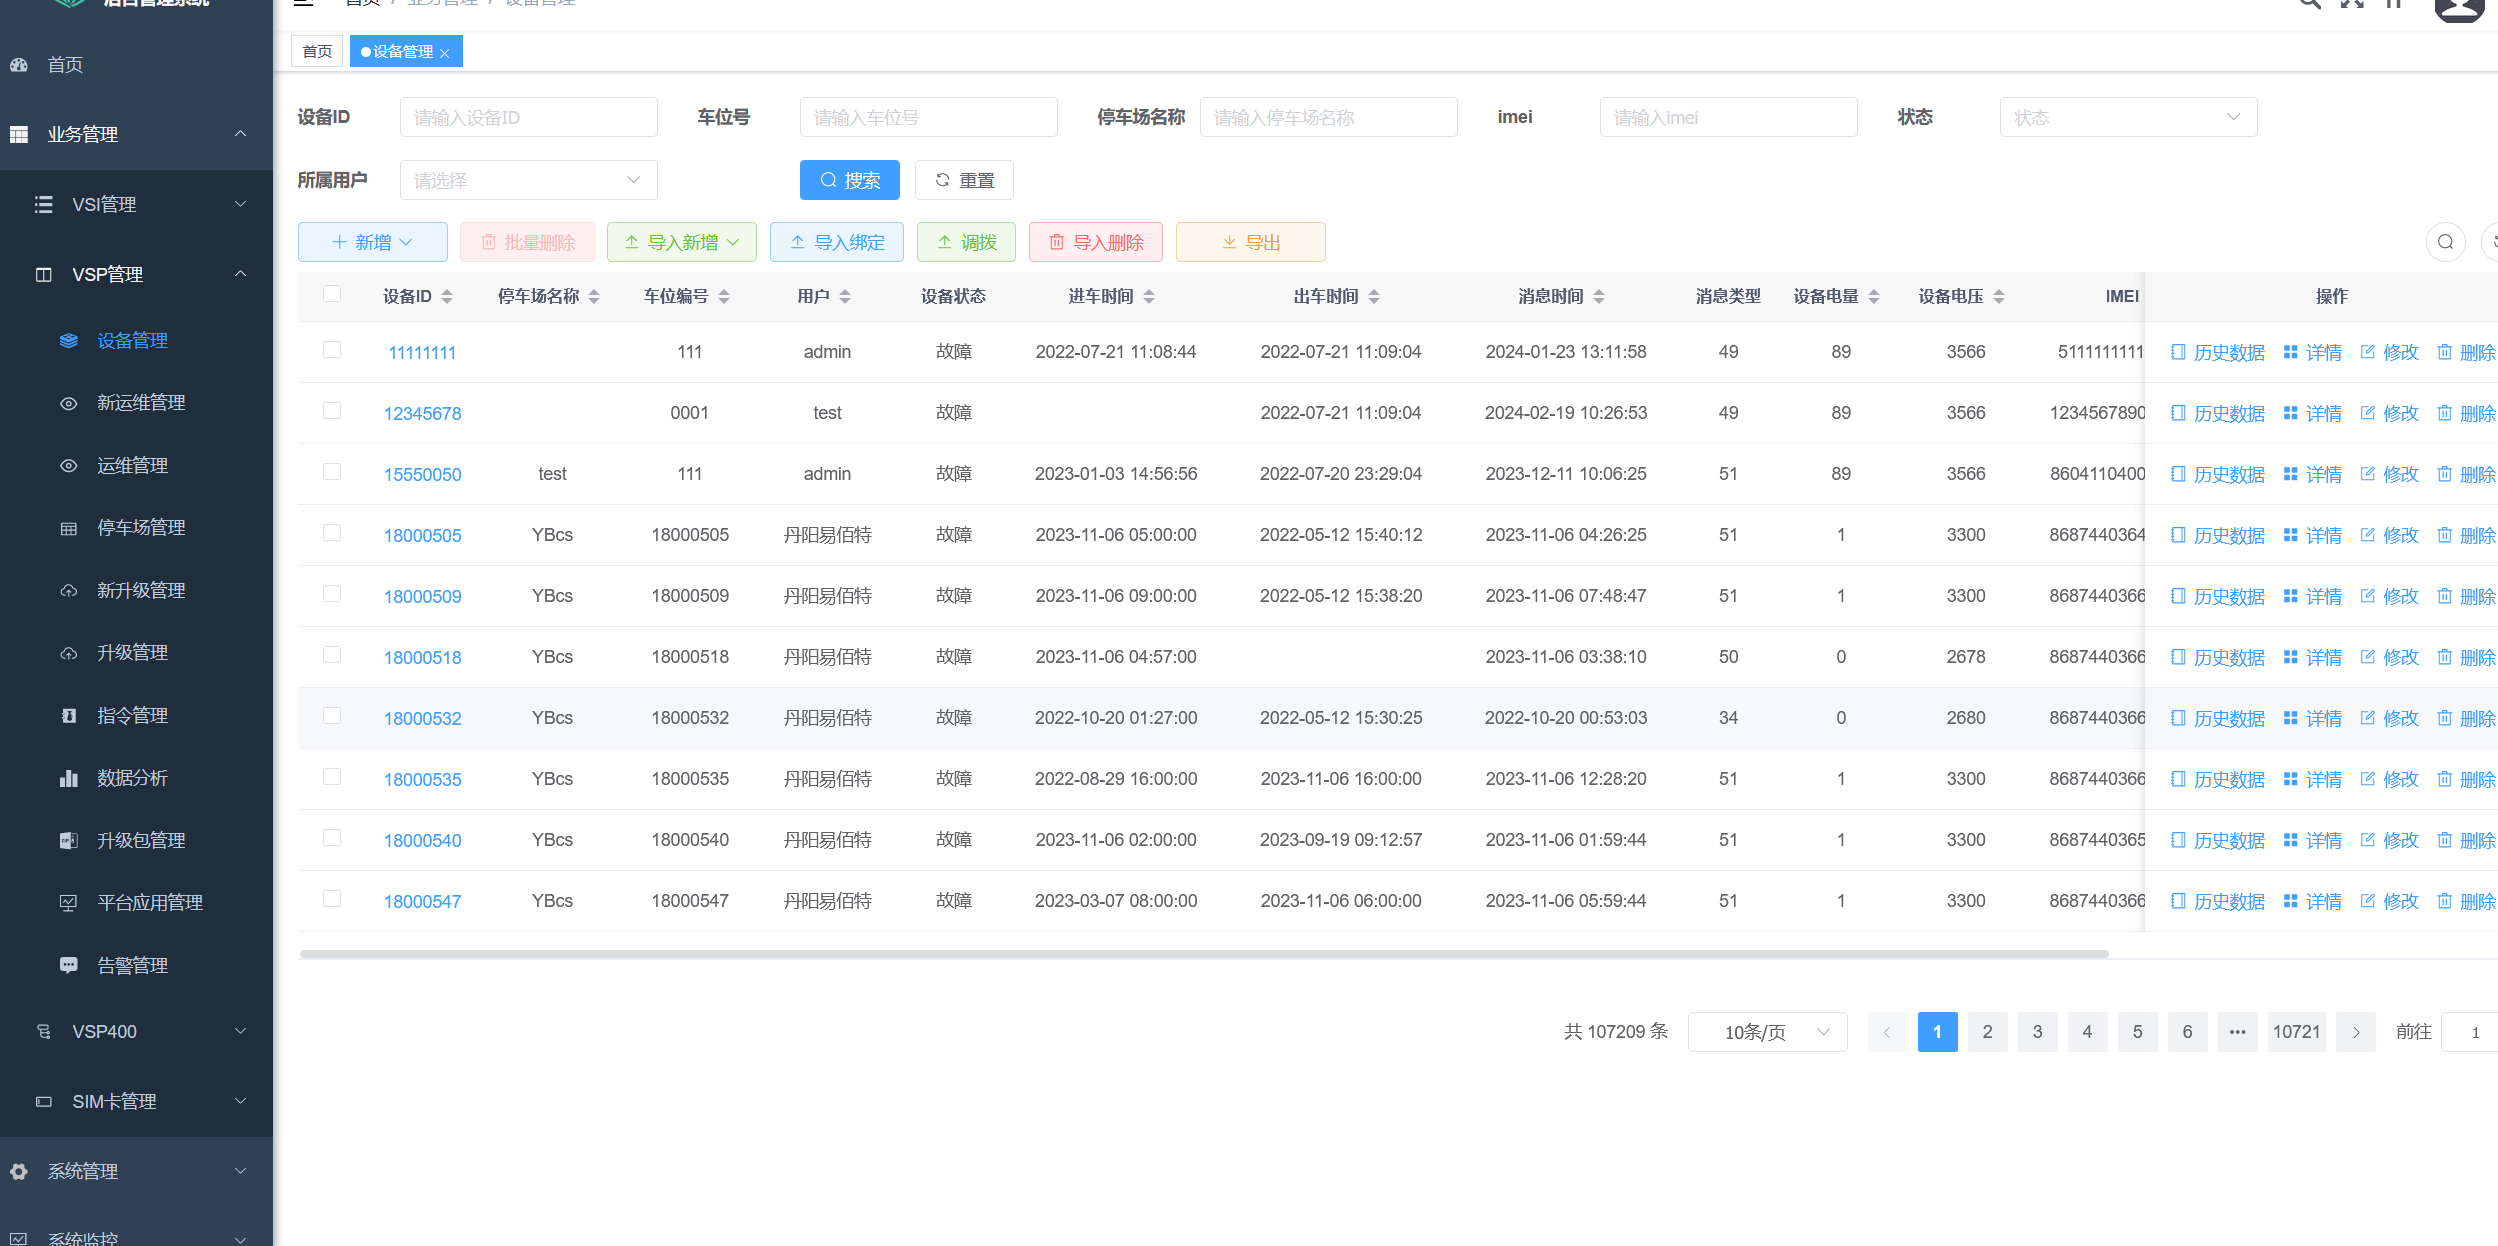The image size is (2498, 1246).
Task: Go to the last page 10721
Action: click(2296, 1032)
